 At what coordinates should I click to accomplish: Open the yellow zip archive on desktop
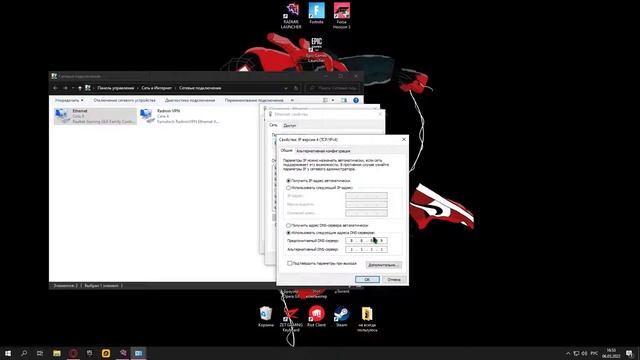367,319
